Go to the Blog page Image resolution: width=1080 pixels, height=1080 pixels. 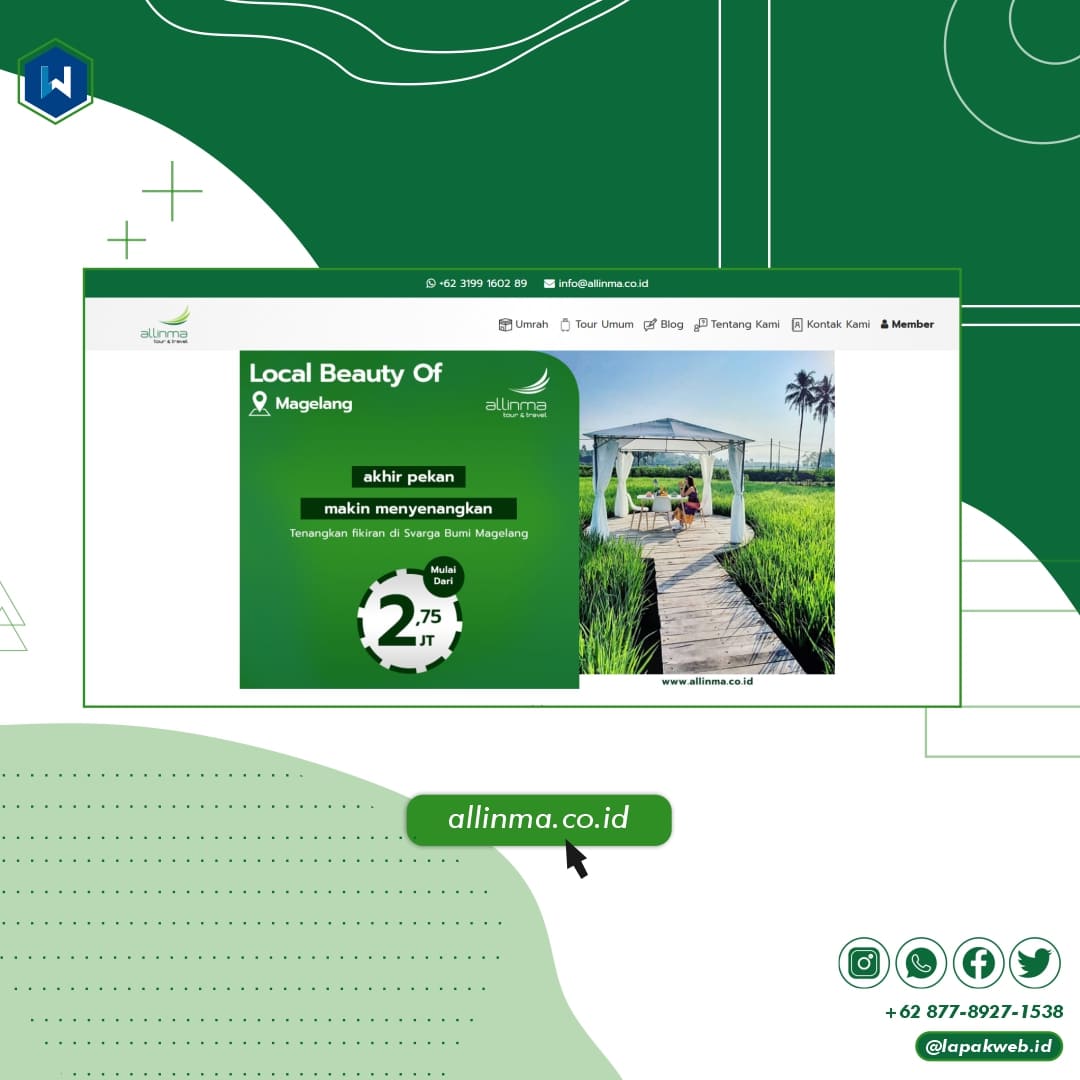point(663,324)
